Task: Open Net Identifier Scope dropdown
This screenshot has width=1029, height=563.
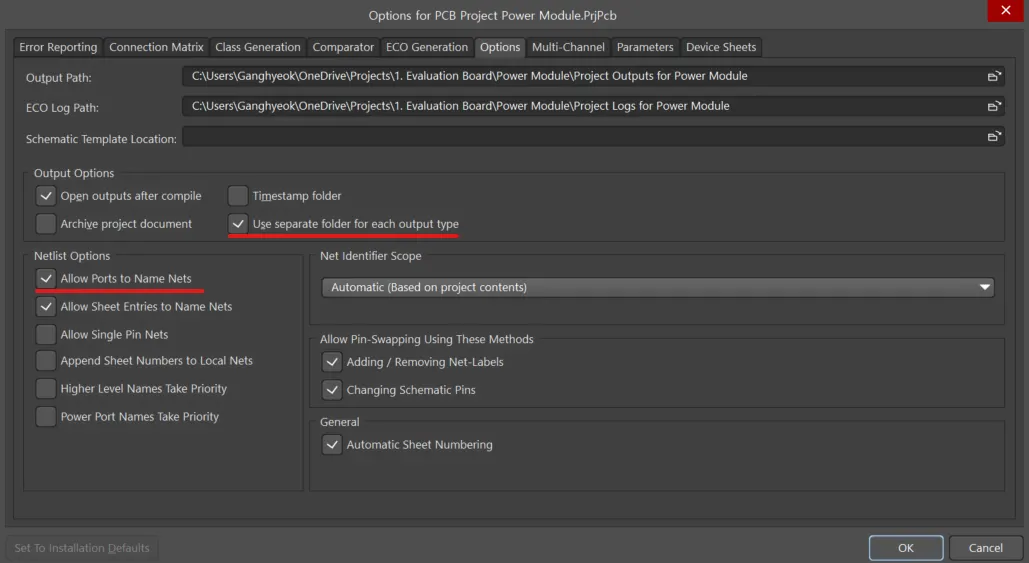Action: [x=658, y=287]
